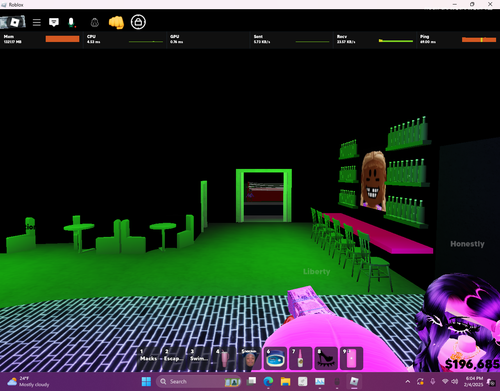500x391 pixels.
Task: Equip the pink phone in slot 9
Action: click(x=351, y=358)
